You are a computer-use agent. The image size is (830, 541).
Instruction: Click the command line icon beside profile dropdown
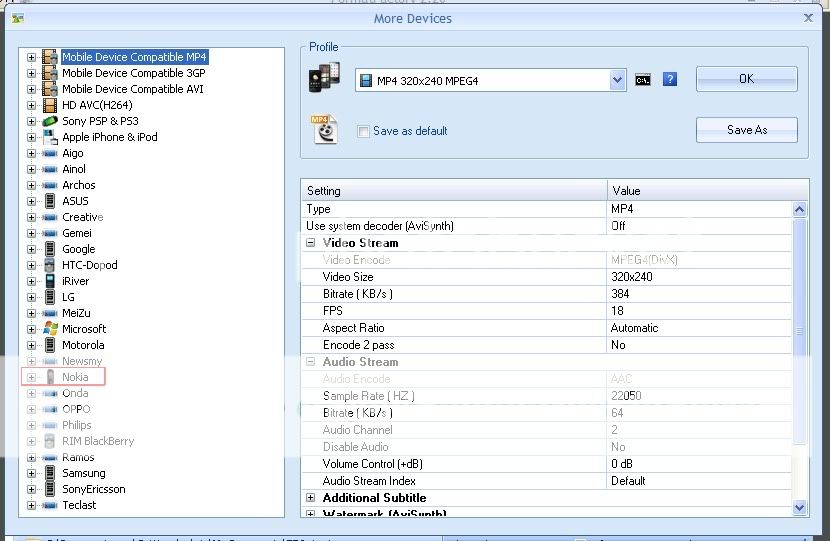pyautogui.click(x=644, y=80)
